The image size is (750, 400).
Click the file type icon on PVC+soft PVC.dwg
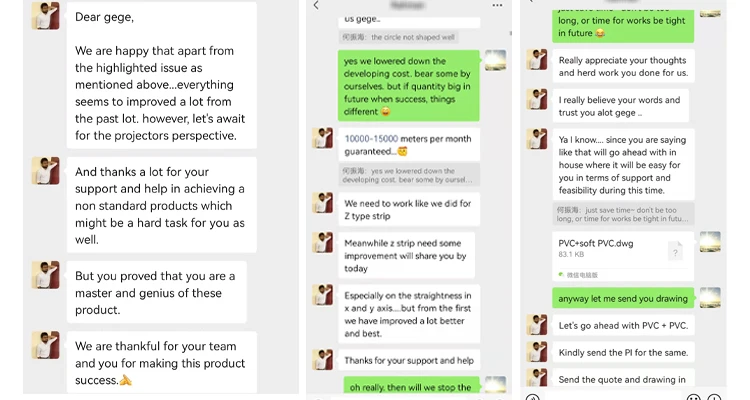675,252
